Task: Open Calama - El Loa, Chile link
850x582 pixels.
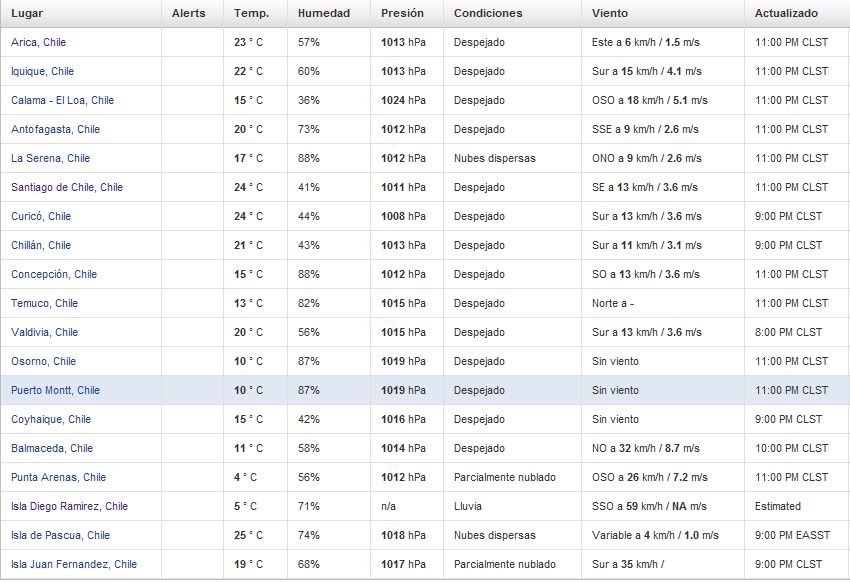Action: [x=62, y=100]
